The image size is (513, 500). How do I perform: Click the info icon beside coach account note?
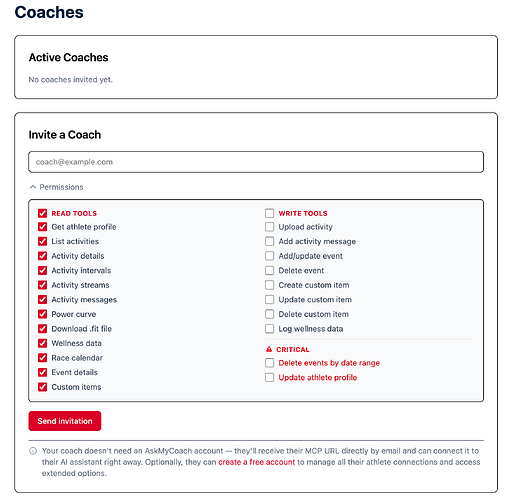[33, 451]
